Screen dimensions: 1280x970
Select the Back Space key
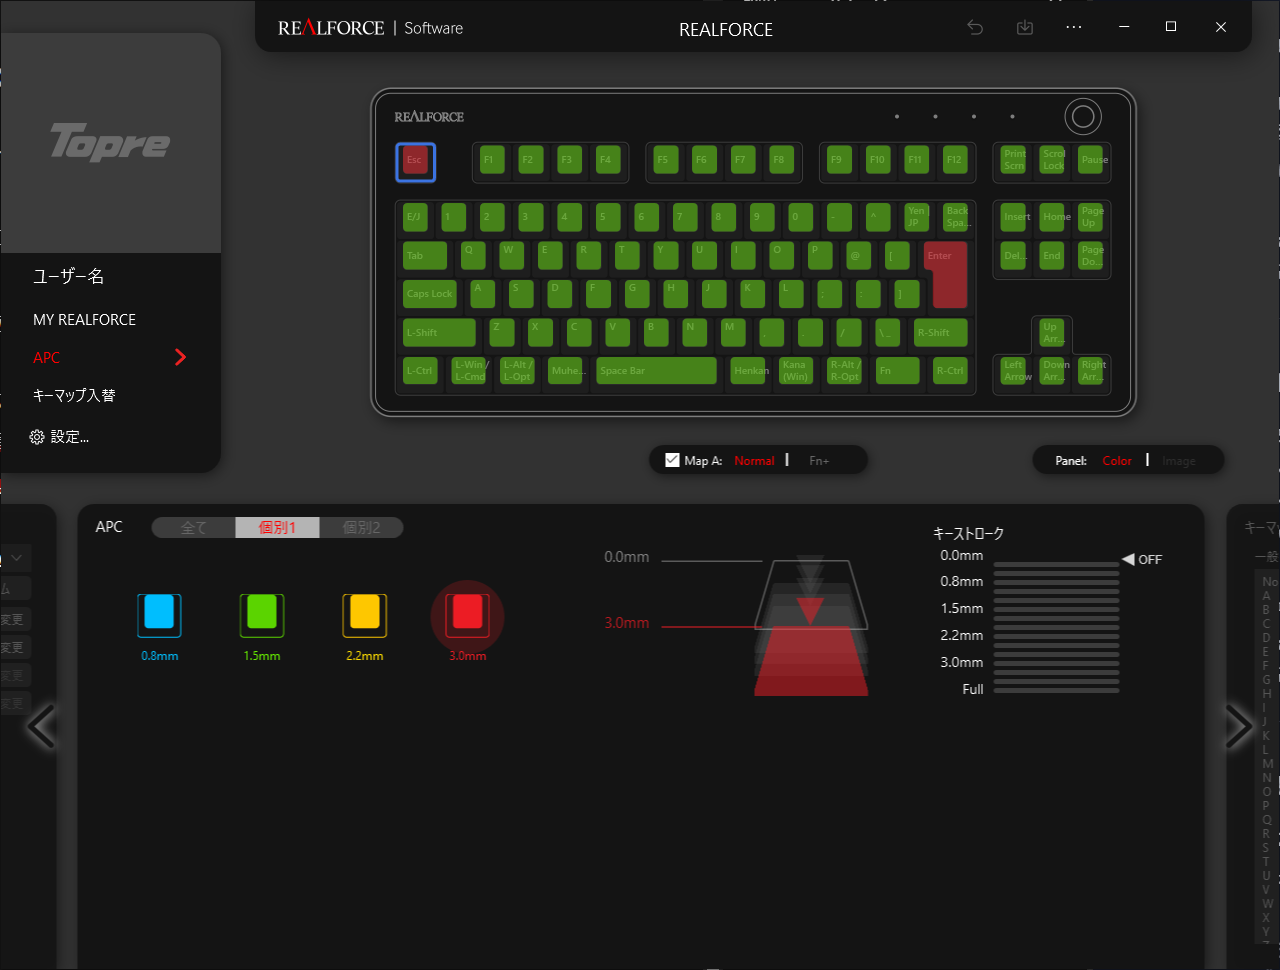[x=956, y=217]
